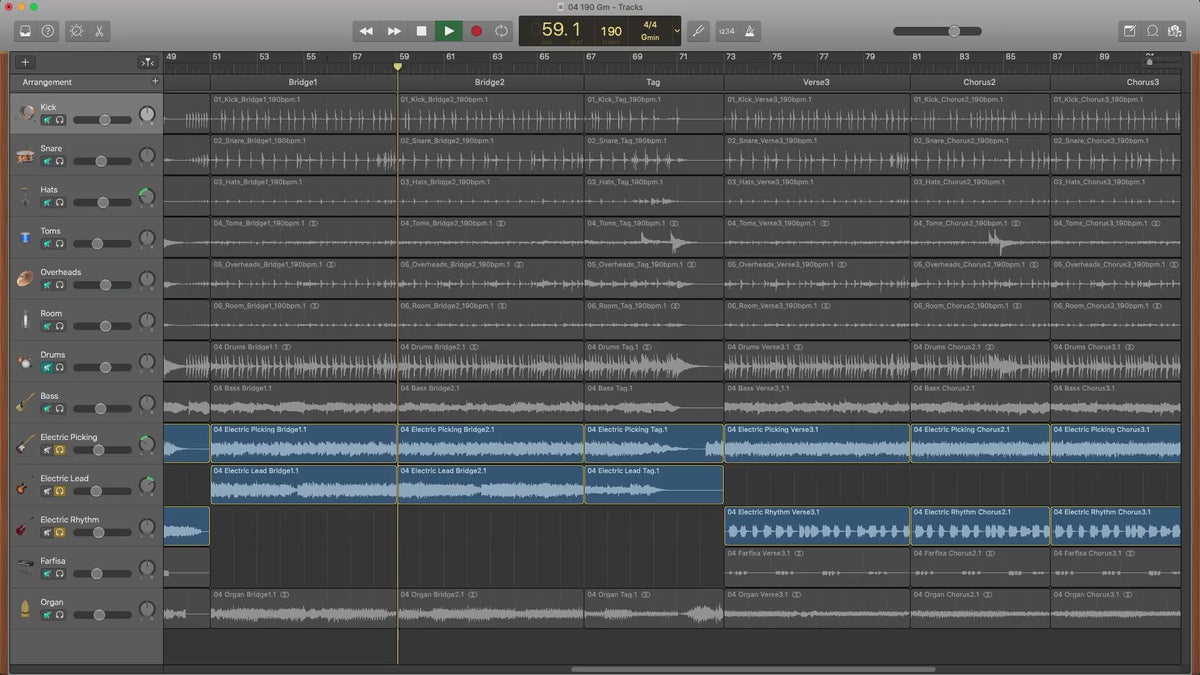Image resolution: width=1200 pixels, height=675 pixels.
Task: Open the Gmin key signature menu
Action: click(650, 37)
